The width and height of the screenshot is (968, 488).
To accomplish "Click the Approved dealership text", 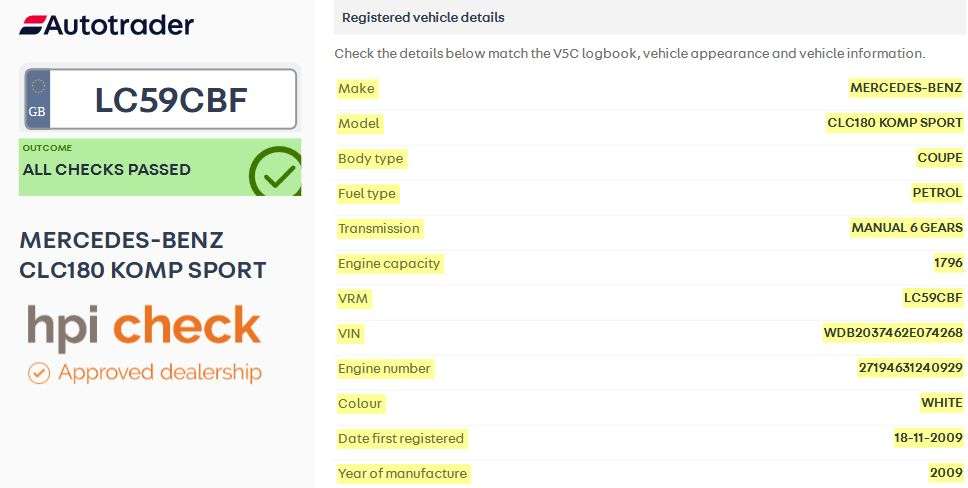I will [160, 372].
